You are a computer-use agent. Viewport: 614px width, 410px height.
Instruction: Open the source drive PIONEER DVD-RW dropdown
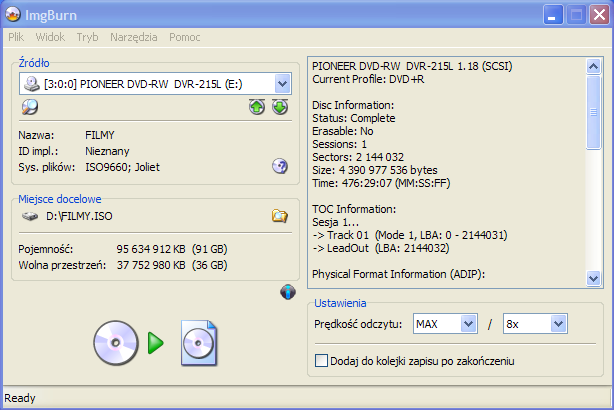pyautogui.click(x=282, y=83)
